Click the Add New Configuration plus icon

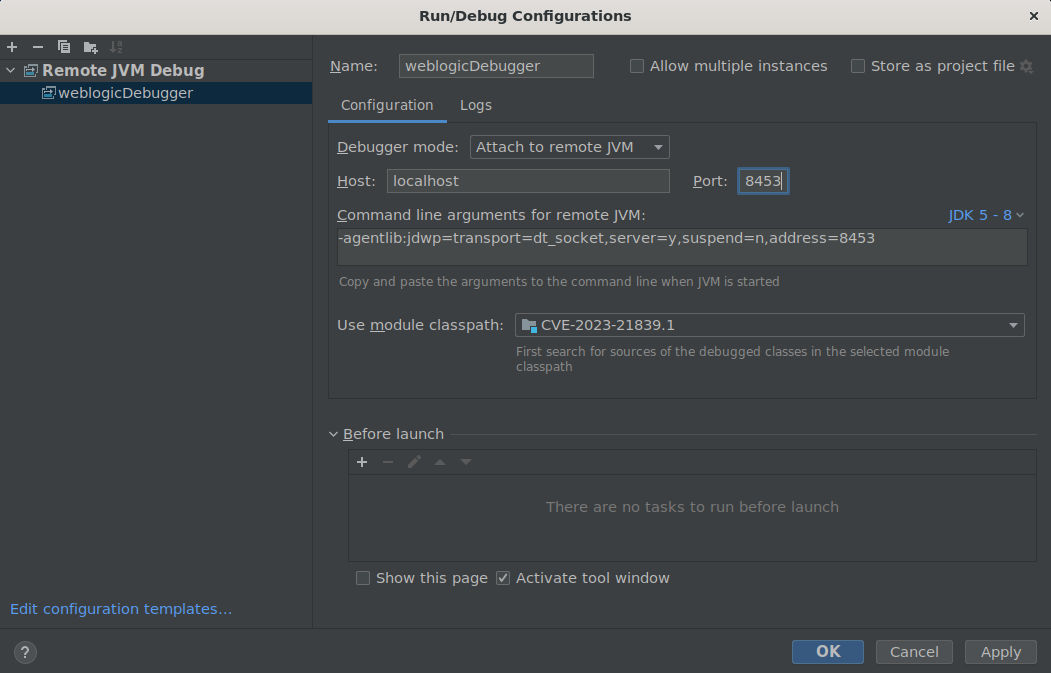click(12, 47)
